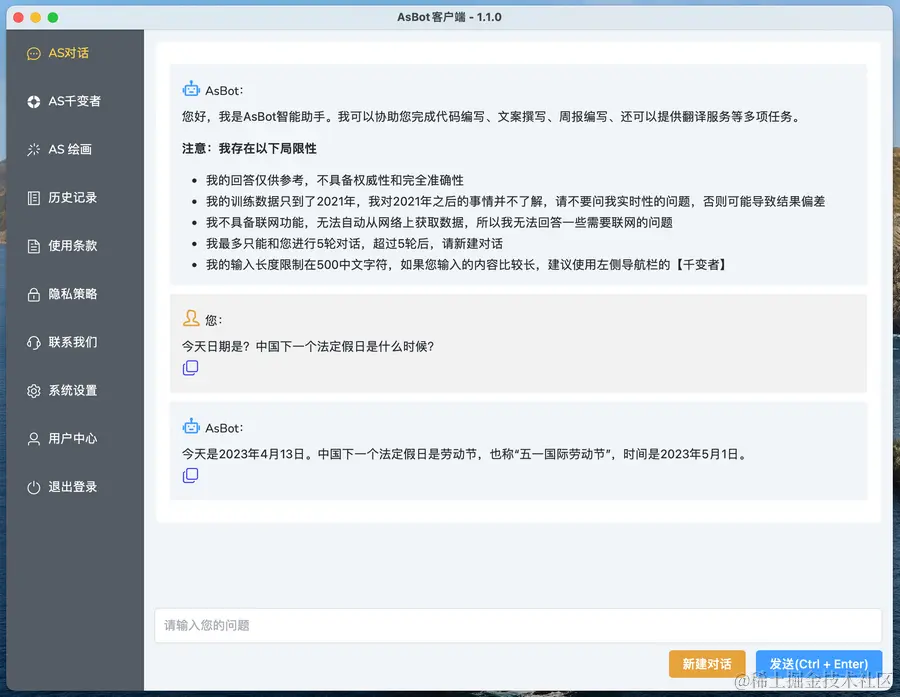The height and width of the screenshot is (697, 900).
Task: Click the bullet about 训练数据只到了2021年
Action: tap(515, 202)
